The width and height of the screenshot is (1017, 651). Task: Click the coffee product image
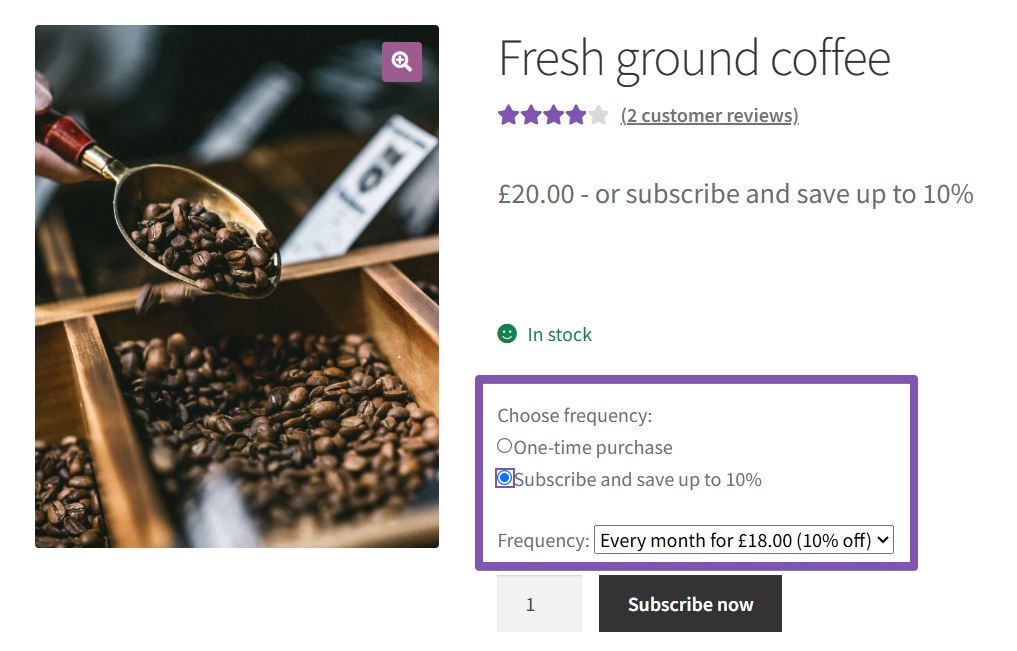(236, 285)
